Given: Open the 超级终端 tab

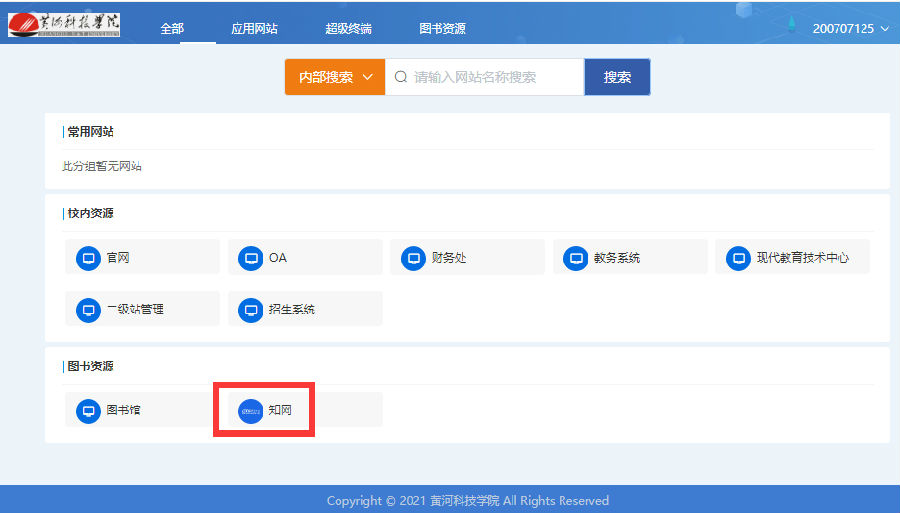Looking at the screenshot, I should (x=348, y=29).
